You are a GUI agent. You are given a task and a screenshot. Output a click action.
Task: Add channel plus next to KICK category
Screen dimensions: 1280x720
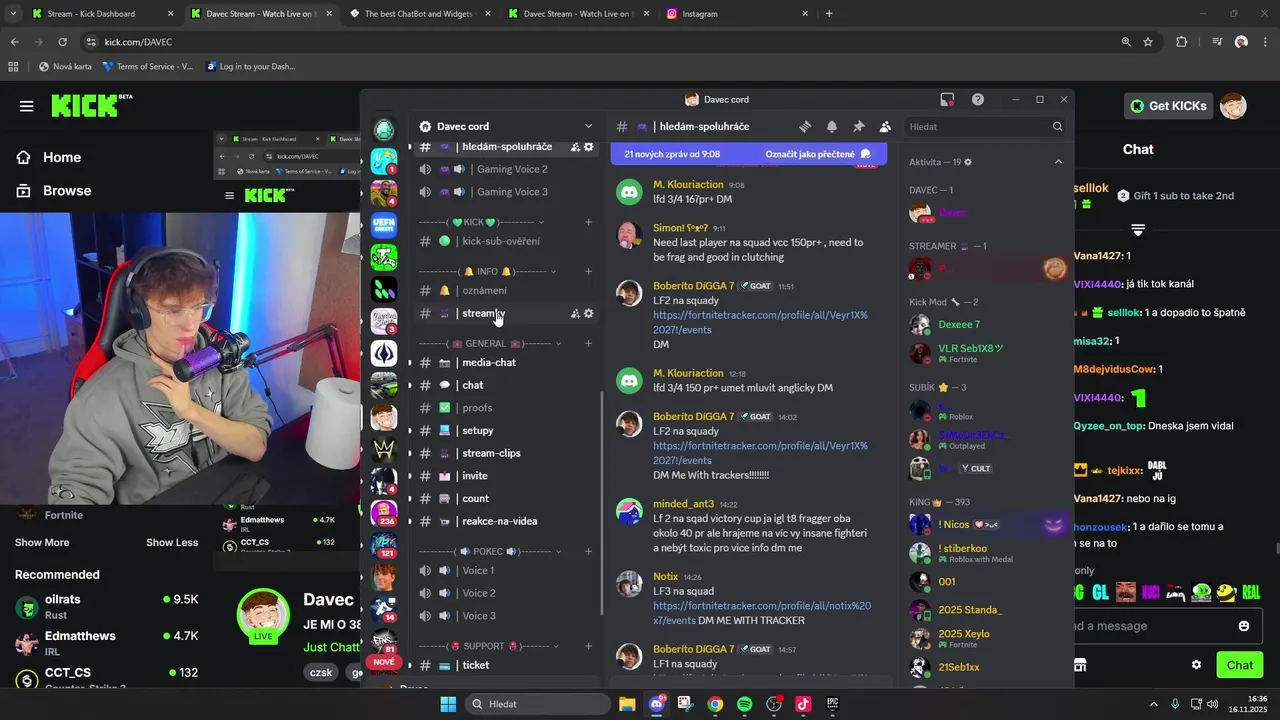coord(588,222)
